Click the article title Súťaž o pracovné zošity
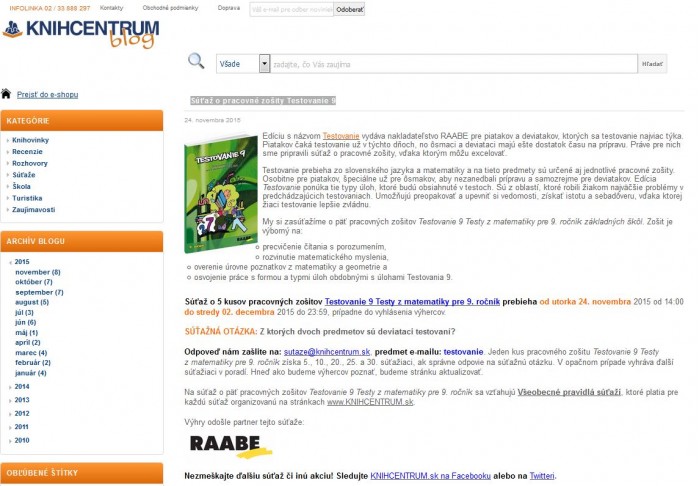The height and width of the screenshot is (486, 700). [x=263, y=101]
